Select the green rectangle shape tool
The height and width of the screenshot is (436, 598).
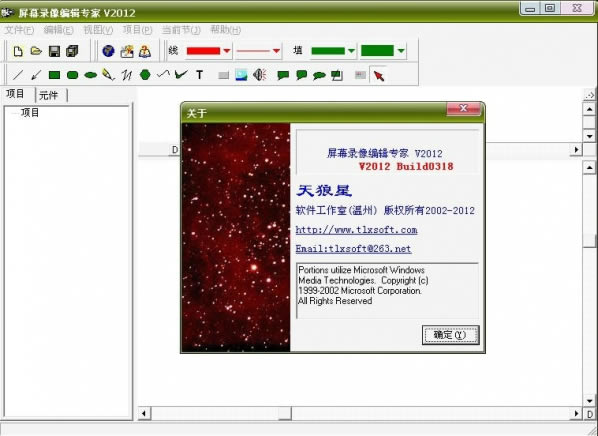tap(55, 75)
